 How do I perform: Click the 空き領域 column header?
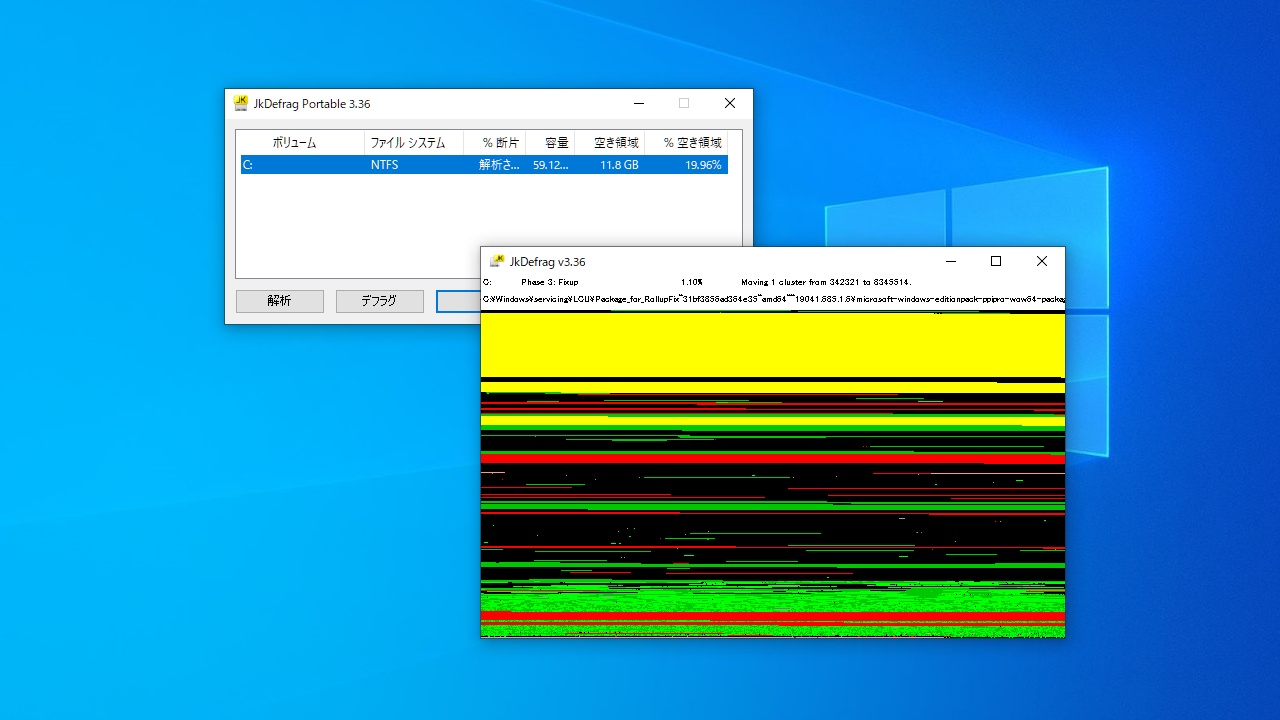click(x=610, y=143)
